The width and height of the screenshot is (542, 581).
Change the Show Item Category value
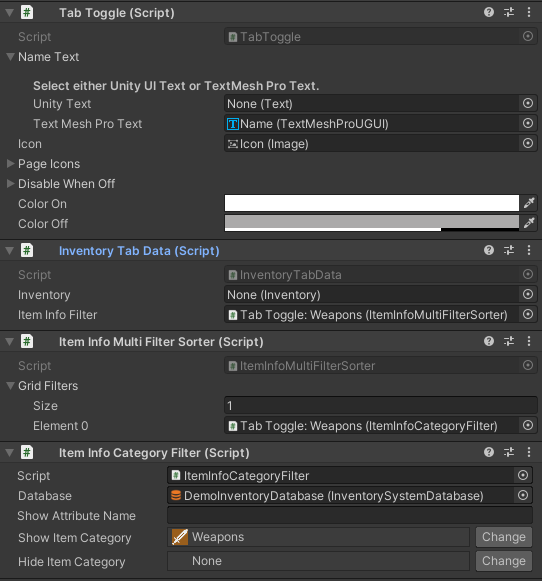pos(504,537)
